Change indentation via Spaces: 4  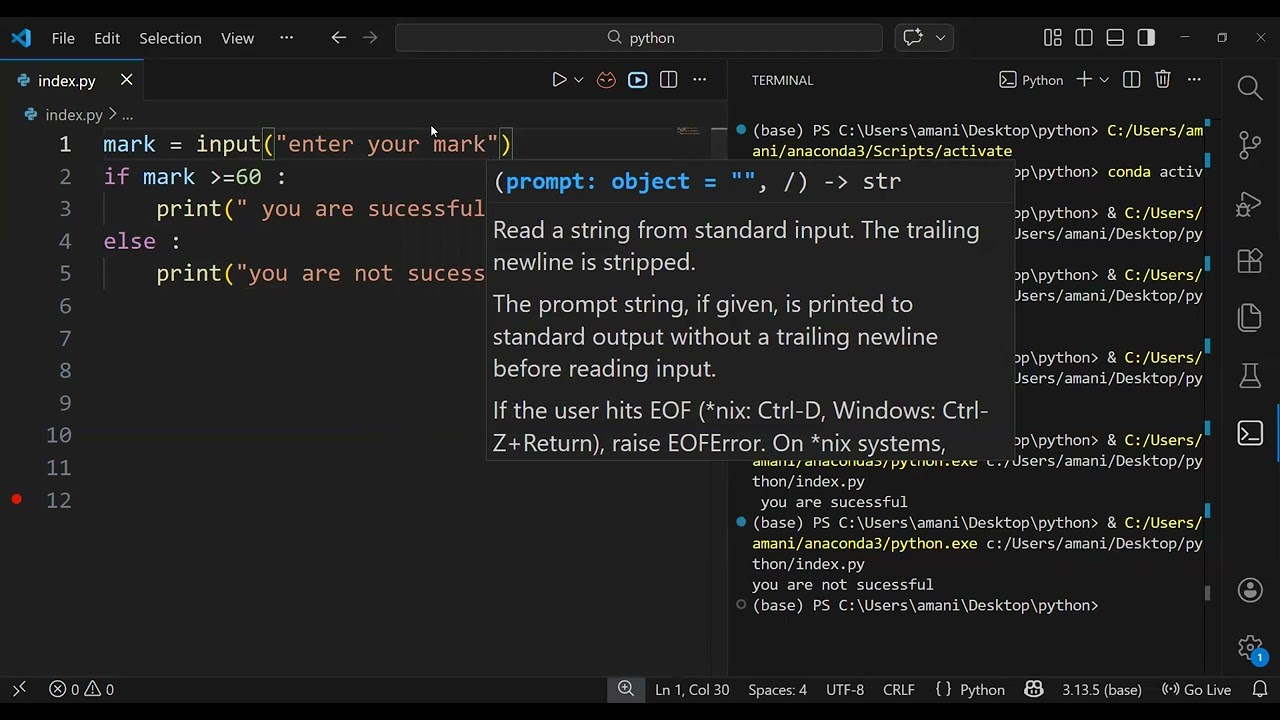pyautogui.click(x=777, y=690)
